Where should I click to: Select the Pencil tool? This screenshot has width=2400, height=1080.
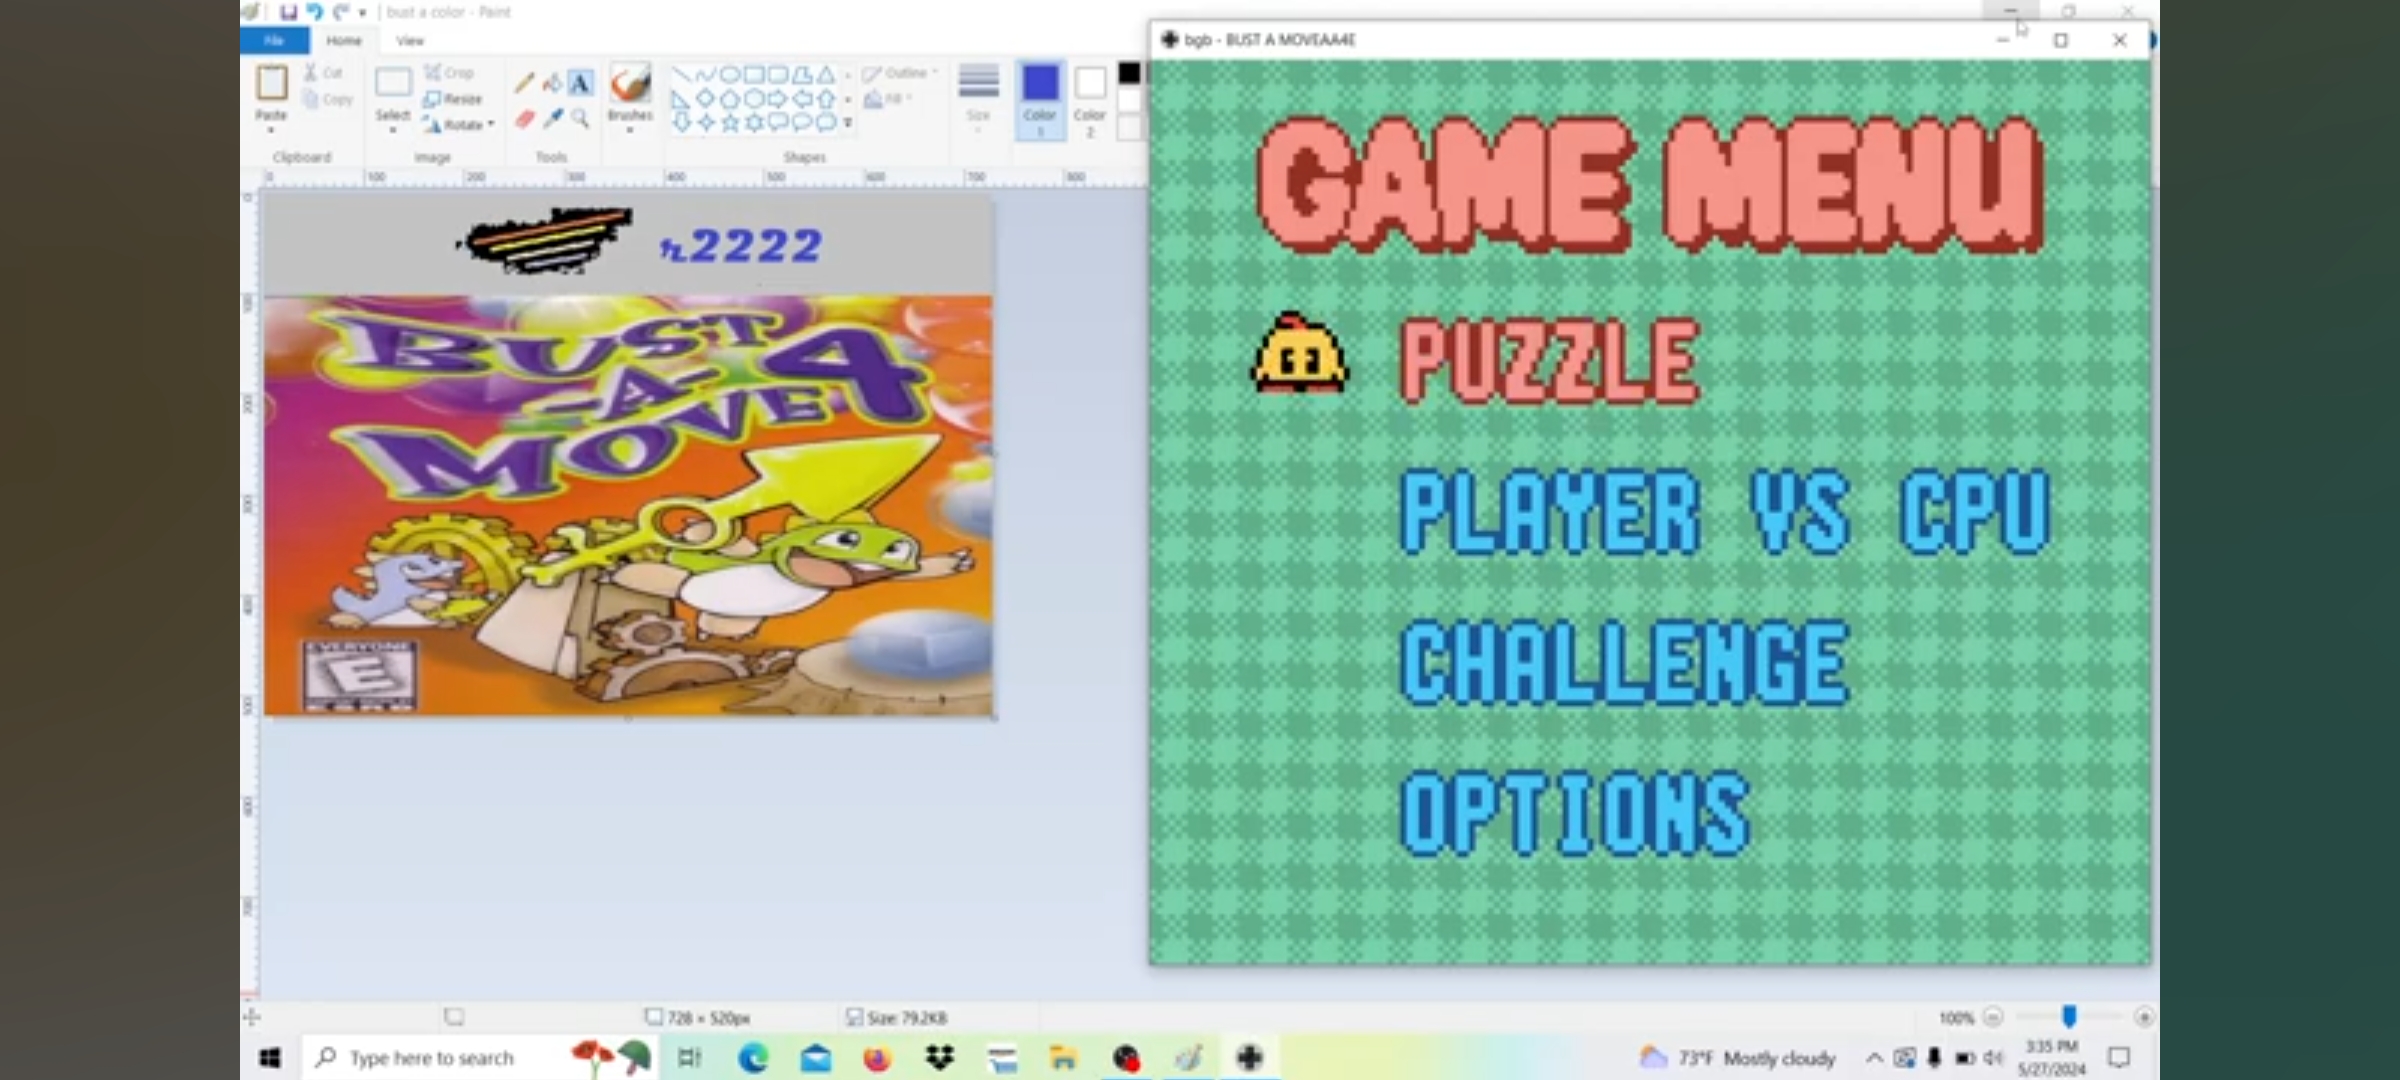pyautogui.click(x=524, y=84)
